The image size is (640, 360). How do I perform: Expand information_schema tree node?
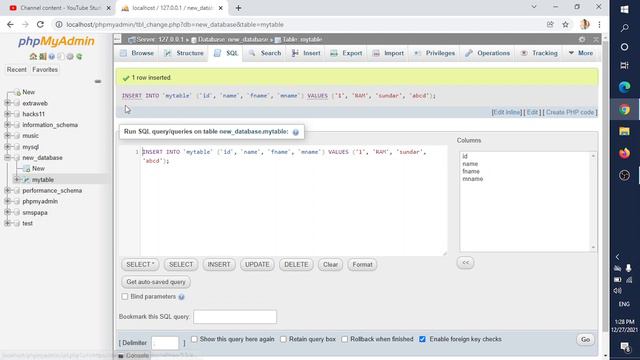7,125
